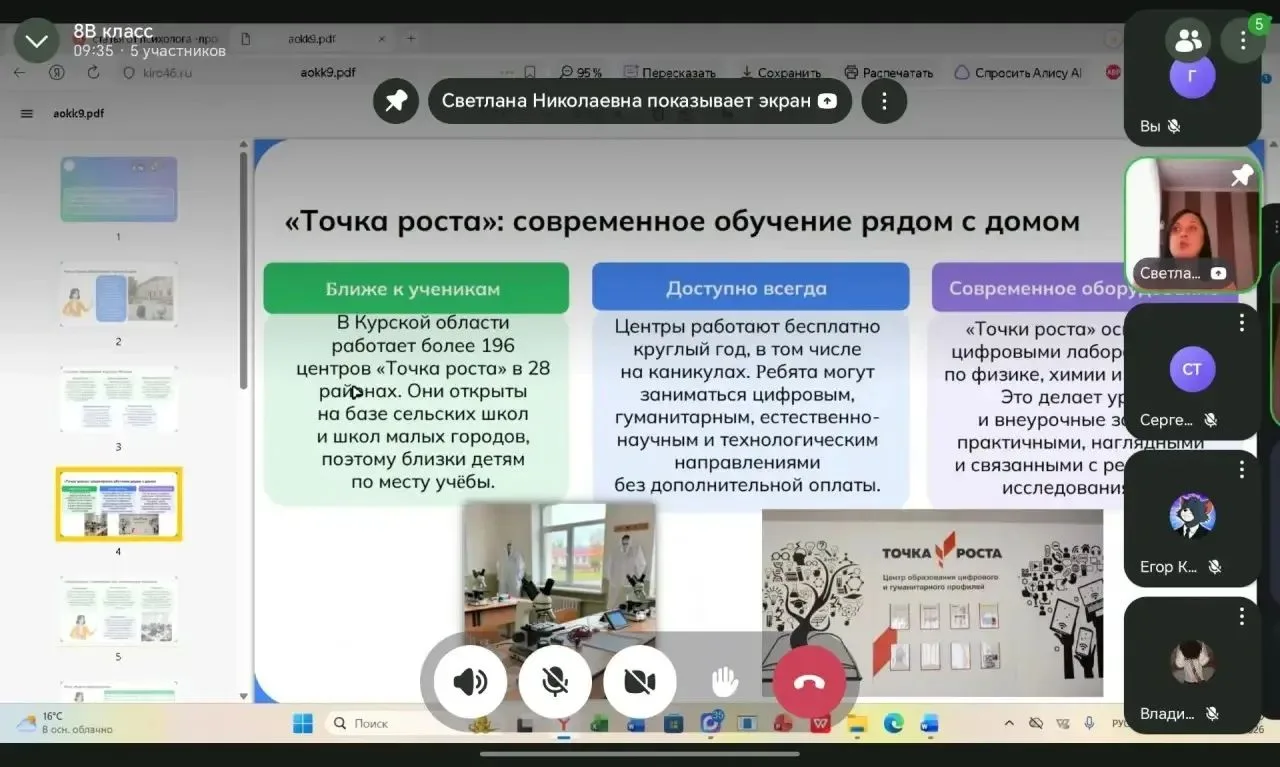This screenshot has width=1280, height=767.
Task: Unmute your microphone
Action: click(555, 682)
